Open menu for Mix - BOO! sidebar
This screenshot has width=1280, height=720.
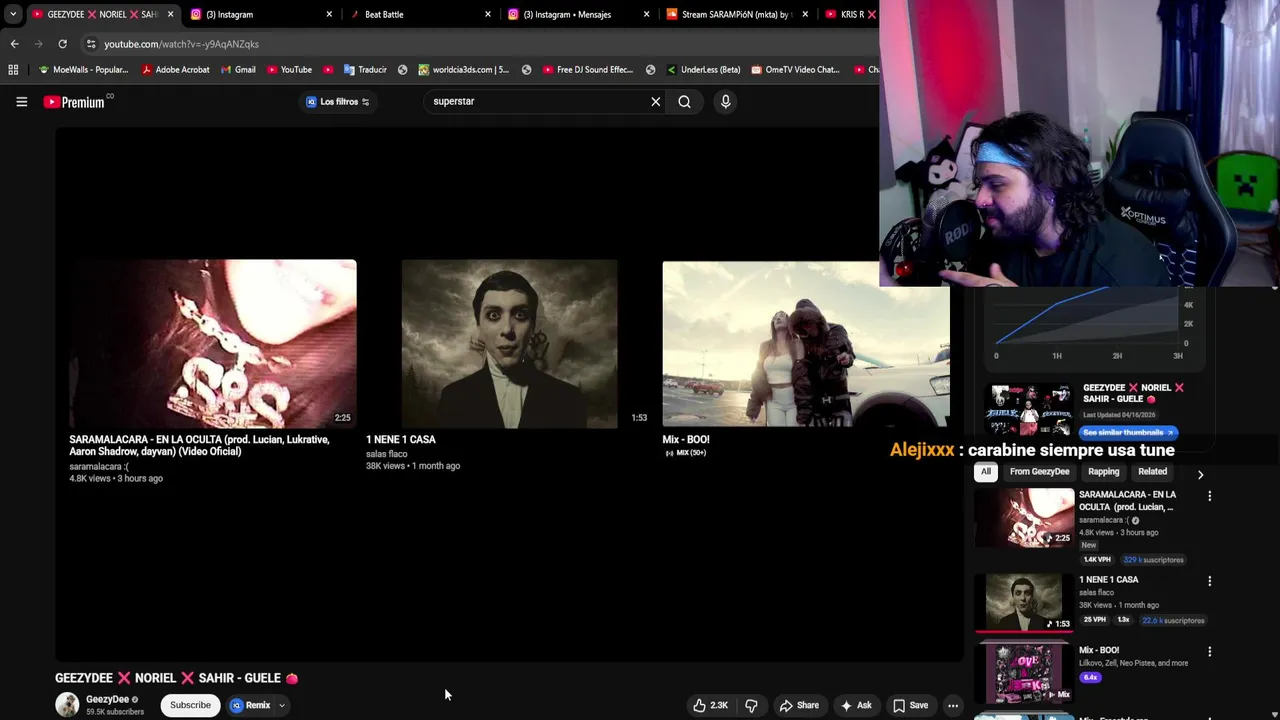point(1209,651)
